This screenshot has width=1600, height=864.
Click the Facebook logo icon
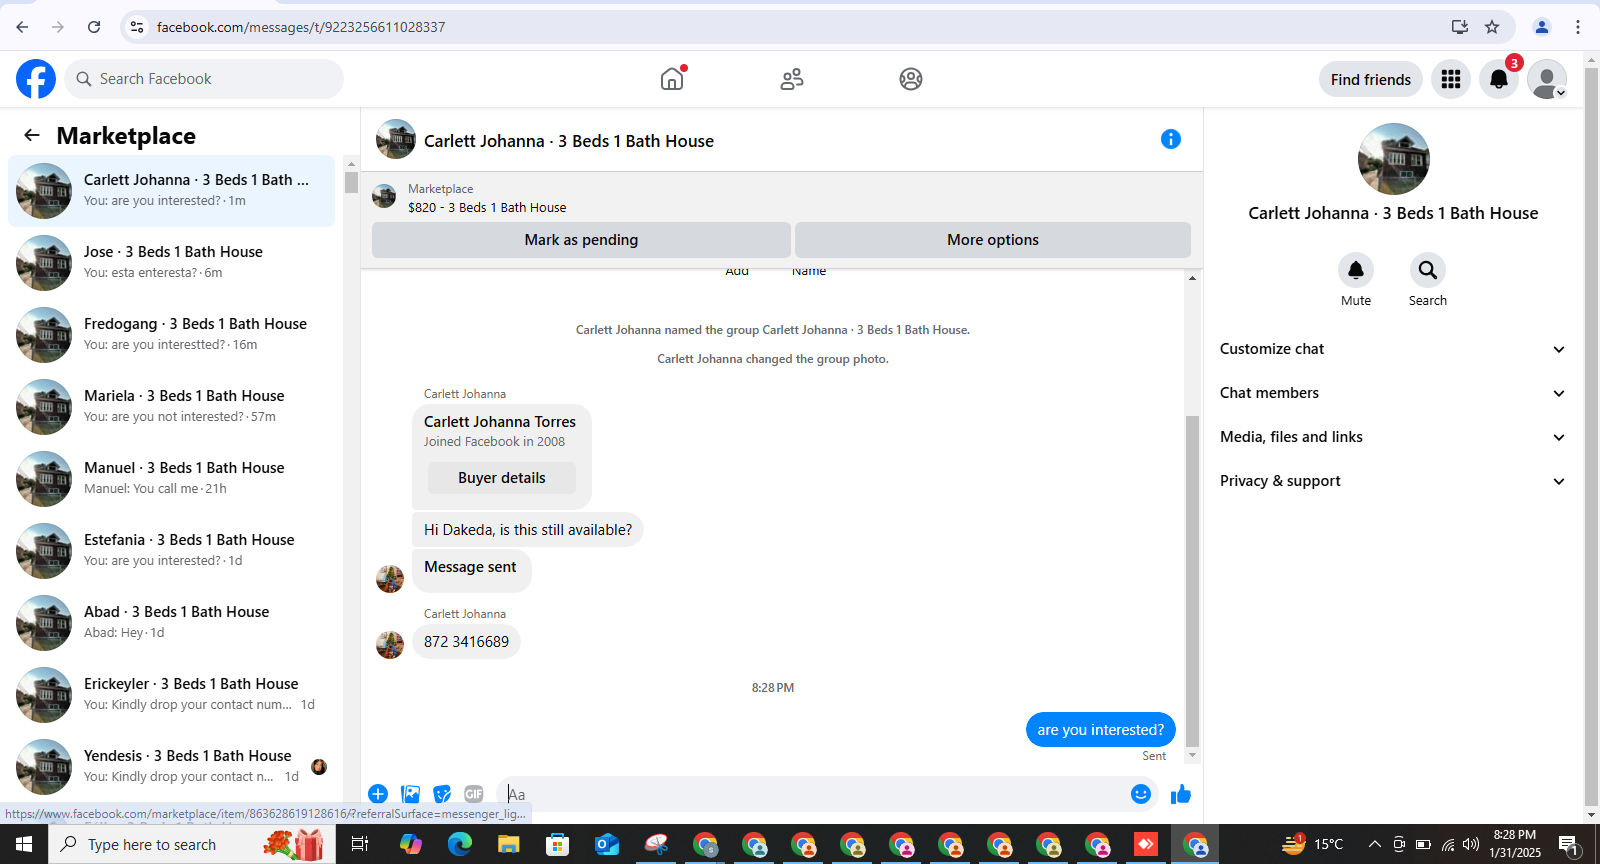click(36, 79)
